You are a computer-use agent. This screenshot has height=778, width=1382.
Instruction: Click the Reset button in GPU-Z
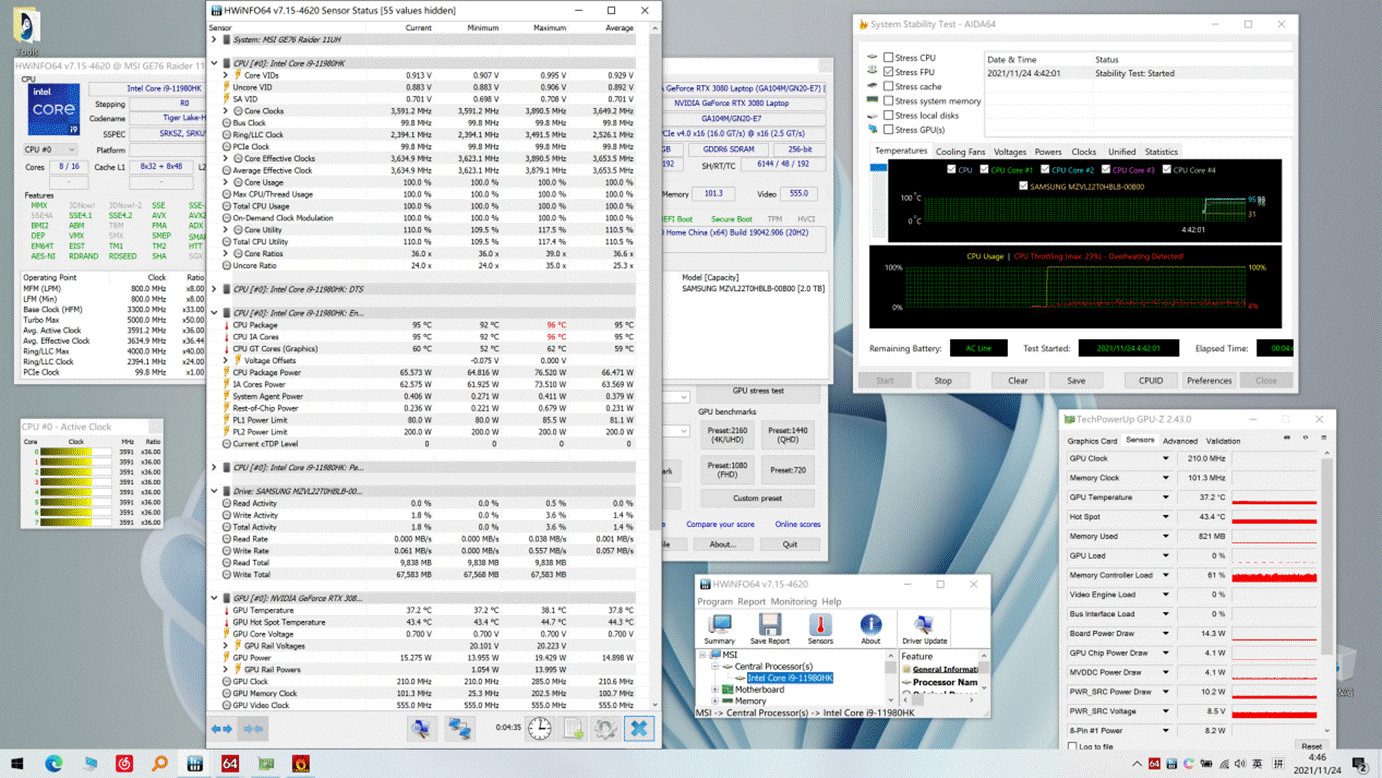[1311, 746]
